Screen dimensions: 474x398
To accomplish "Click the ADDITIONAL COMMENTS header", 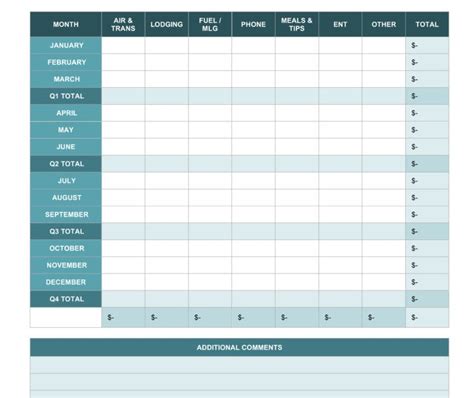I will point(239,347).
